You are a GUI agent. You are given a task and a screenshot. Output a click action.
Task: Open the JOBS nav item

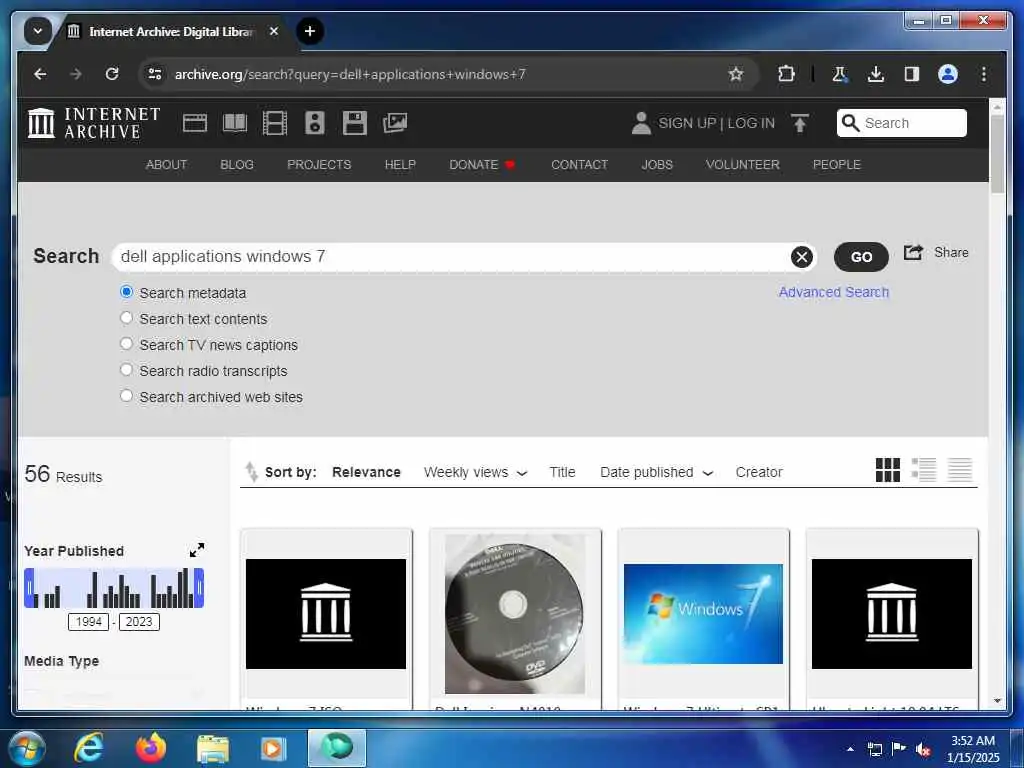point(657,165)
